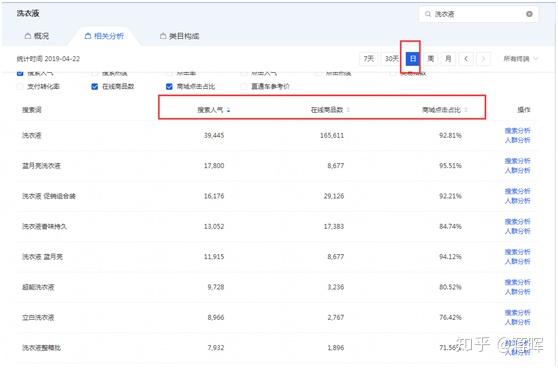Clear the 洗衣液 search box text
The width and height of the screenshot is (558, 368).
click(529, 14)
